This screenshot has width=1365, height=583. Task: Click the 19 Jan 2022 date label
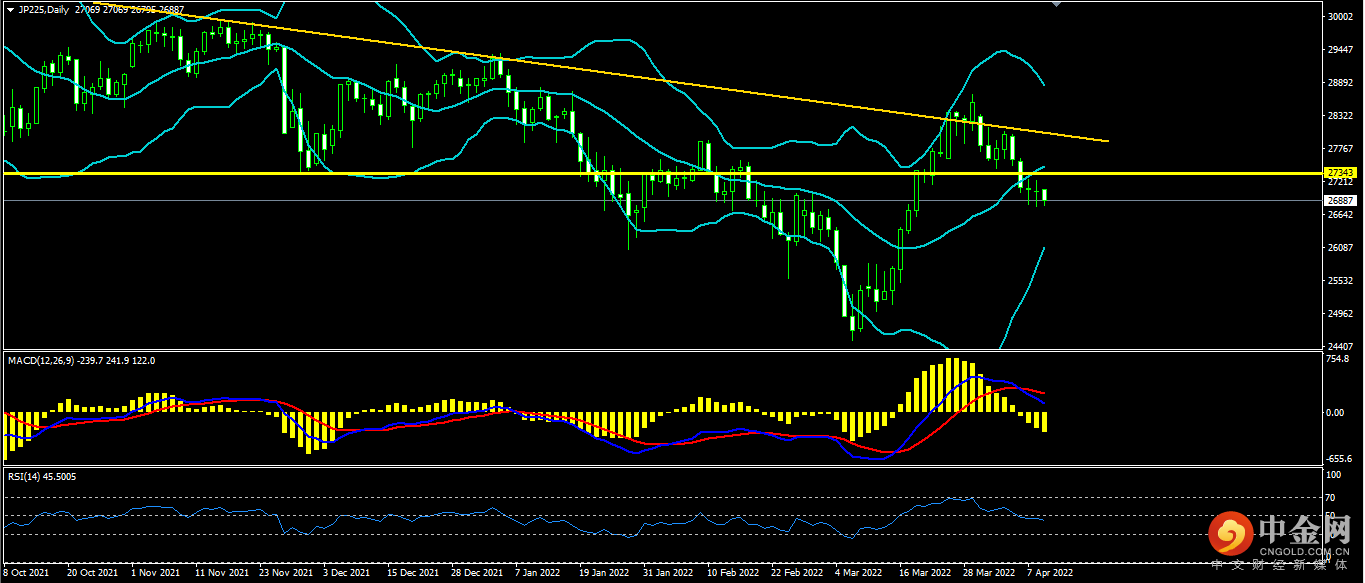606,574
